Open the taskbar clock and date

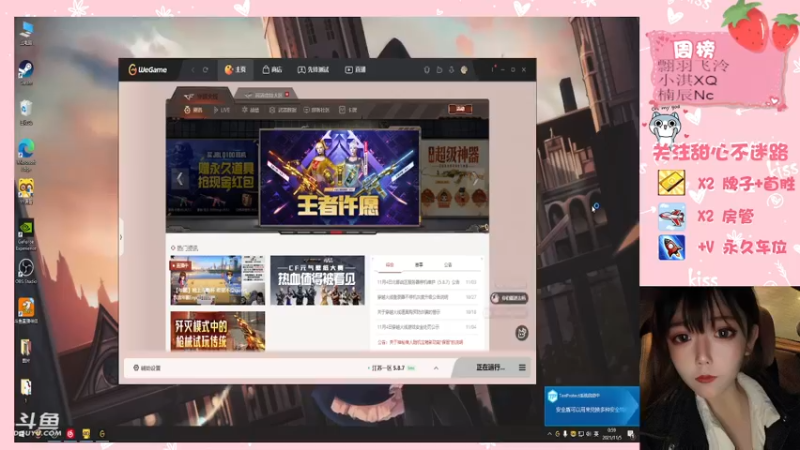612,434
